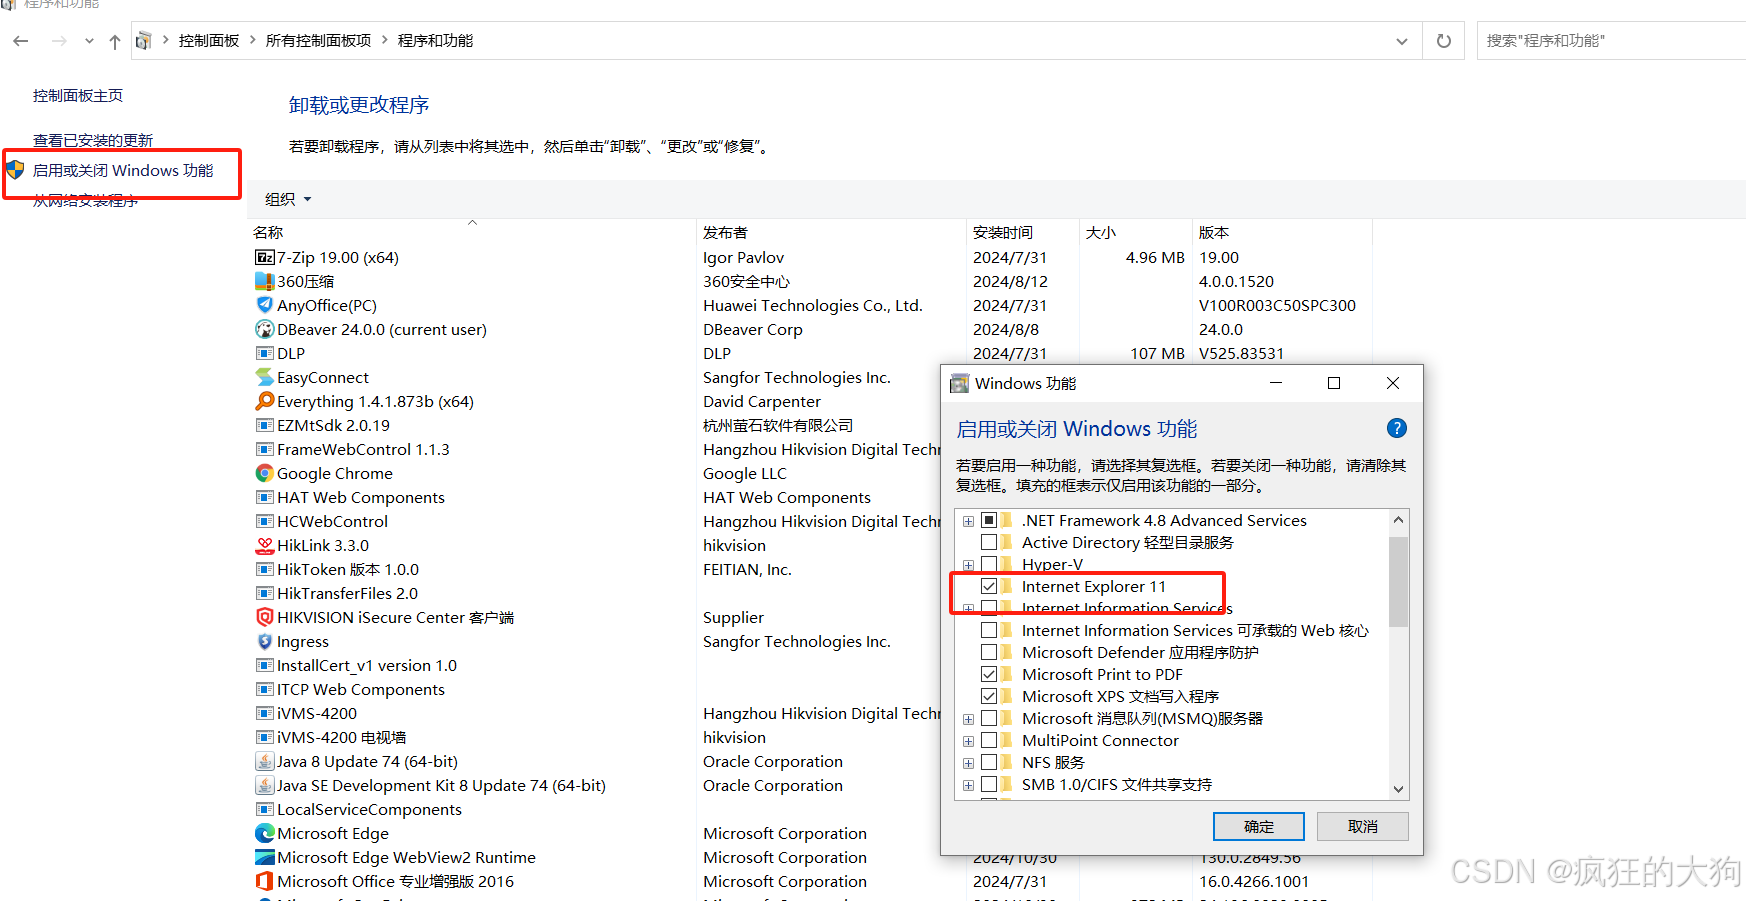
Task: Open recent locations dropdown next to forward arrow
Action: tap(90, 41)
